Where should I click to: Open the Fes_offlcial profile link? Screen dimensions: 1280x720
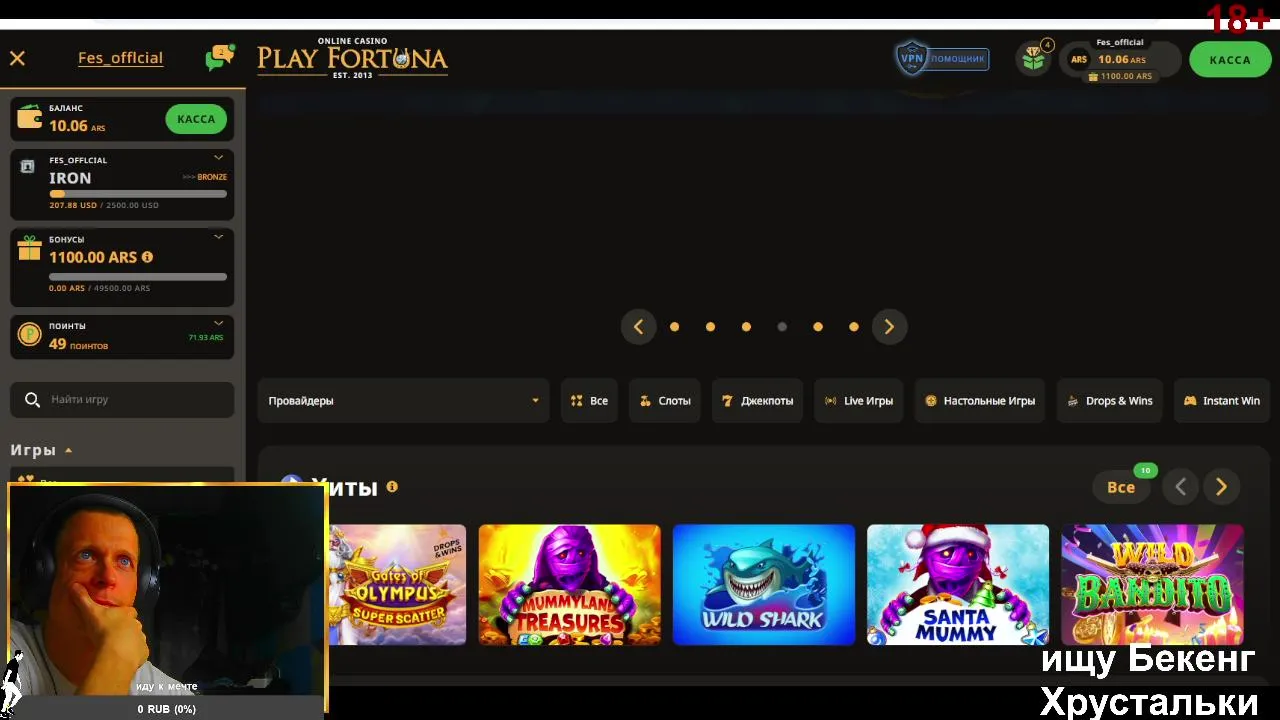tap(120, 58)
